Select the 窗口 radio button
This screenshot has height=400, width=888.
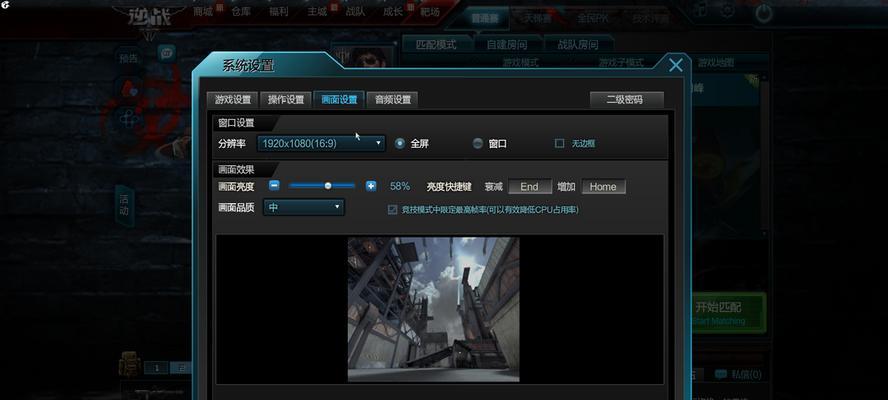pyautogui.click(x=477, y=143)
